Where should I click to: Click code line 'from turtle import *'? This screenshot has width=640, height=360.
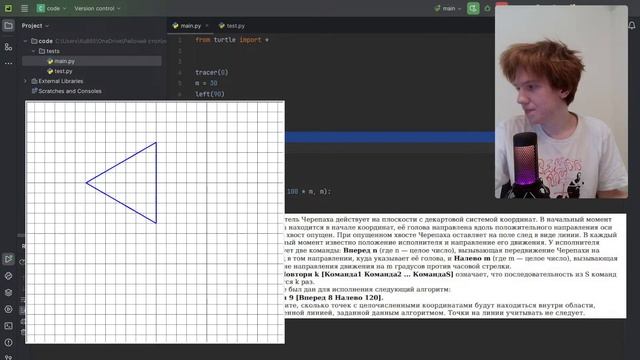232,40
